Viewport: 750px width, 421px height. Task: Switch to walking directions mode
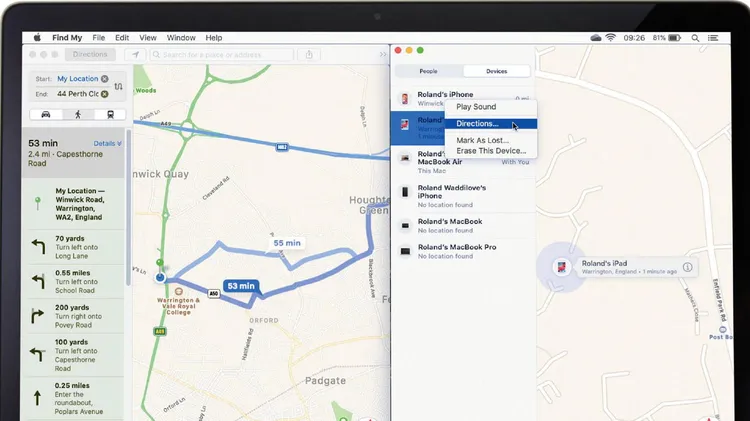[x=76, y=114]
